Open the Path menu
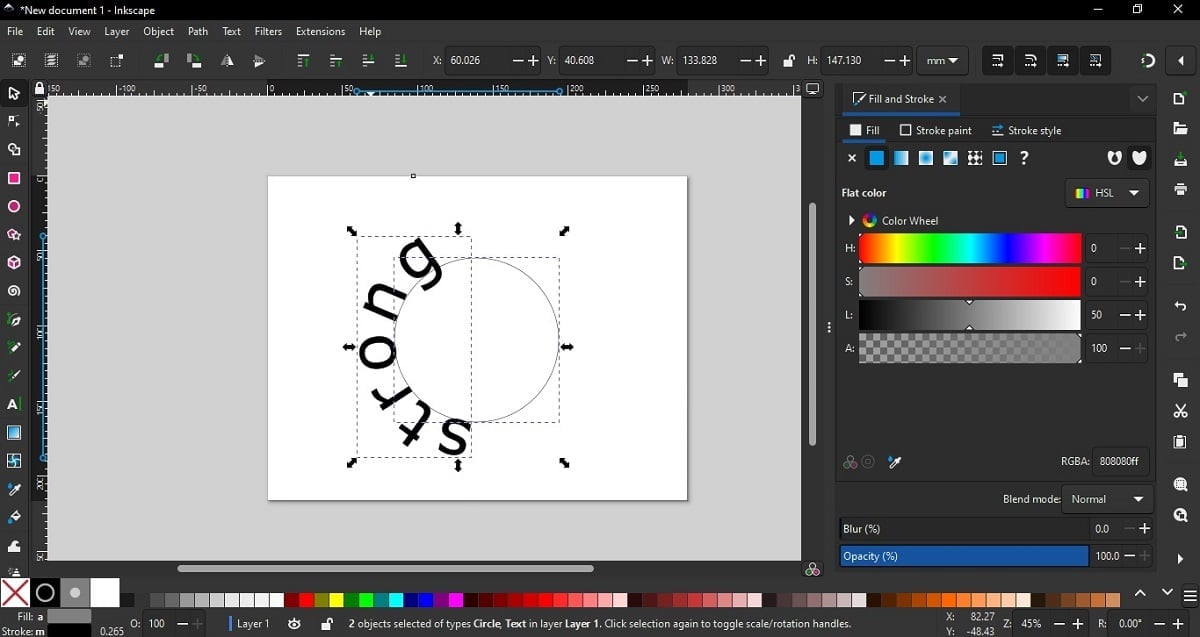Image resolution: width=1200 pixels, height=637 pixels. [x=198, y=32]
